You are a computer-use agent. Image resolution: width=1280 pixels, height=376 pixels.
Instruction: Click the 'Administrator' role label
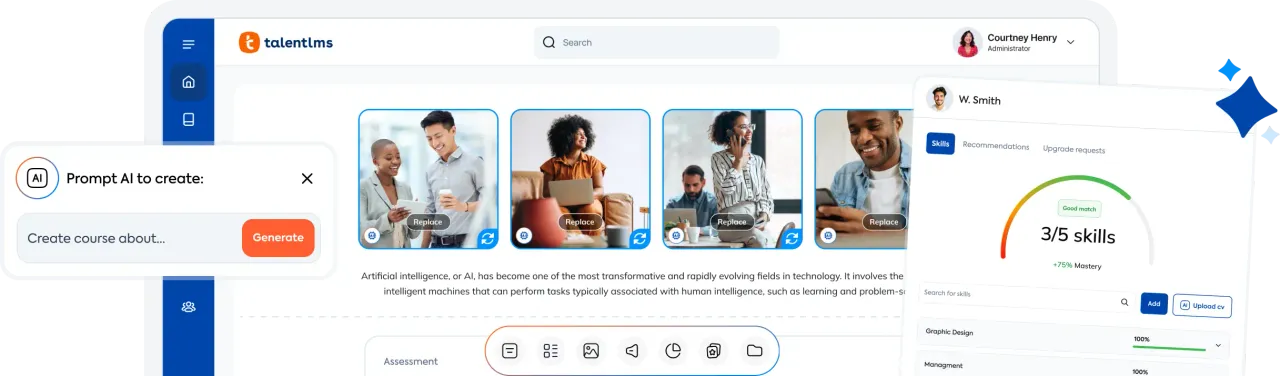[x=1009, y=49]
